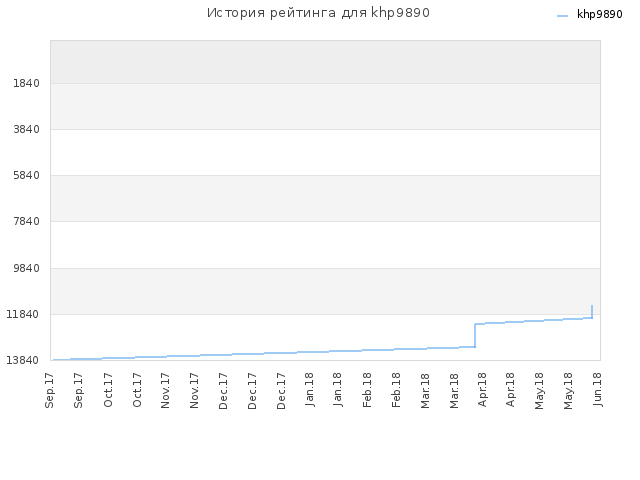Click the 3840 y-axis label
Image resolution: width=640 pixels, height=480 pixels.
point(27,129)
